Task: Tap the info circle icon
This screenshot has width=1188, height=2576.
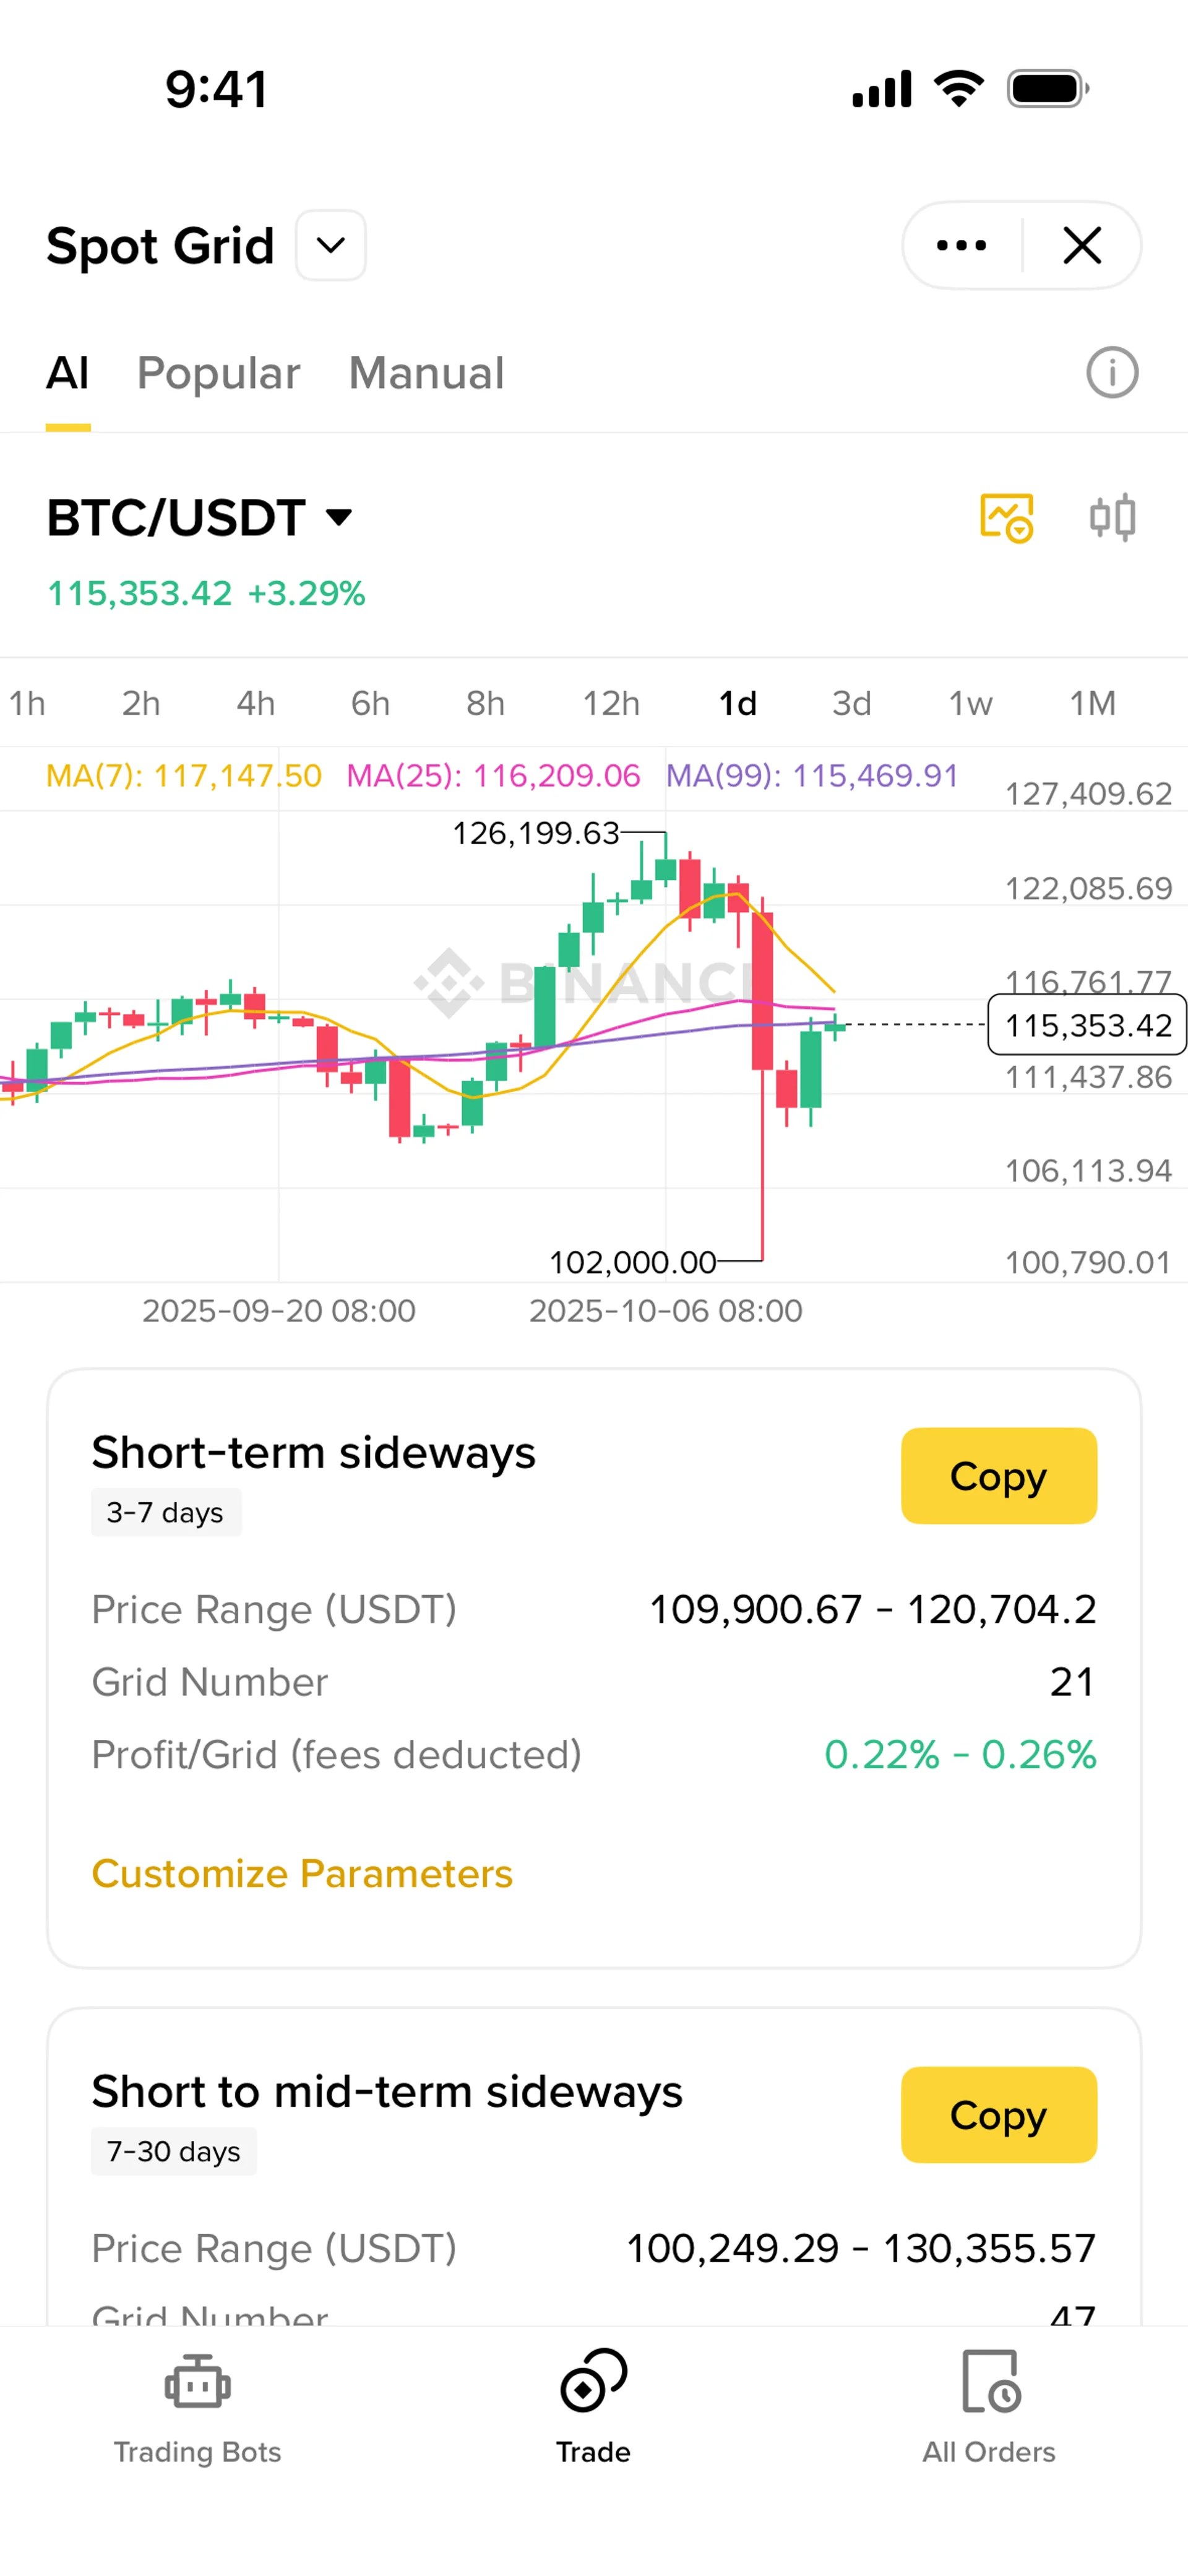Action: tap(1111, 373)
